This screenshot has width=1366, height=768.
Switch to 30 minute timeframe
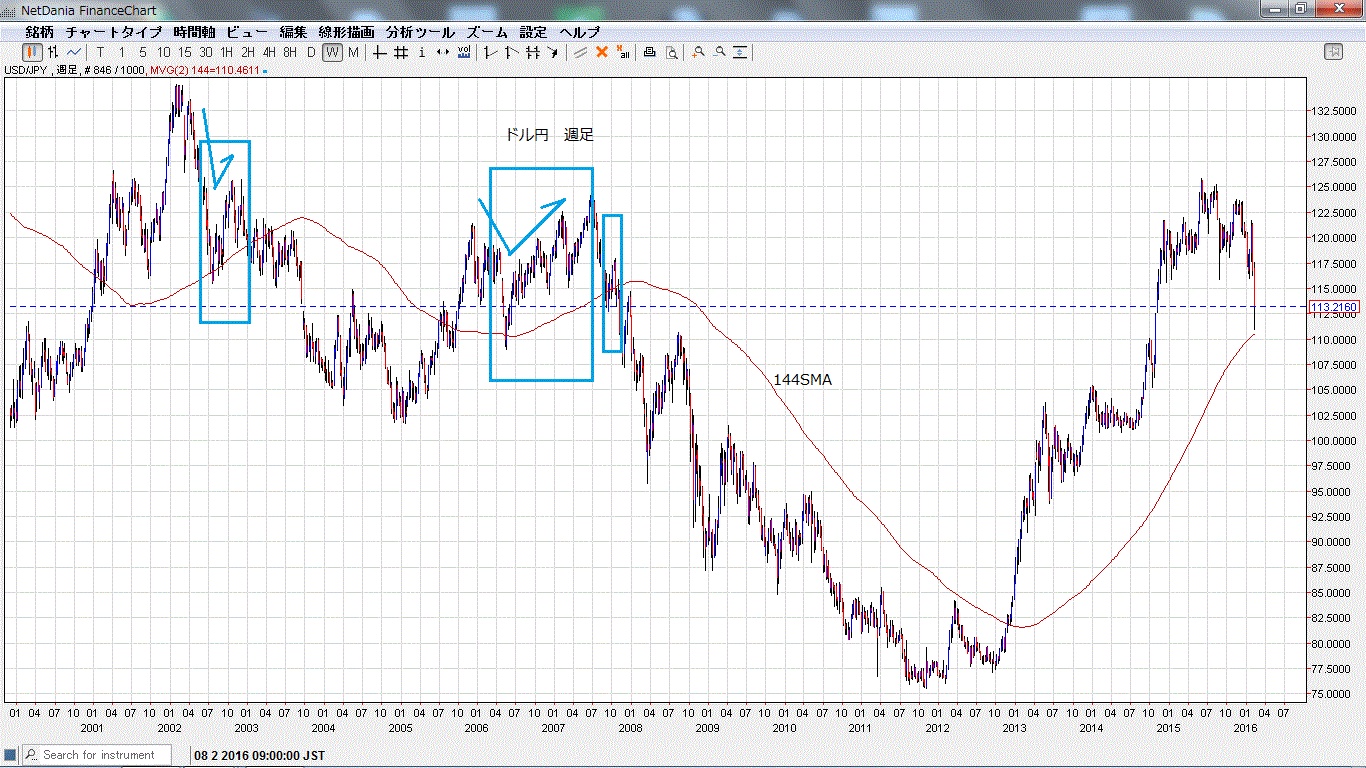coord(206,52)
